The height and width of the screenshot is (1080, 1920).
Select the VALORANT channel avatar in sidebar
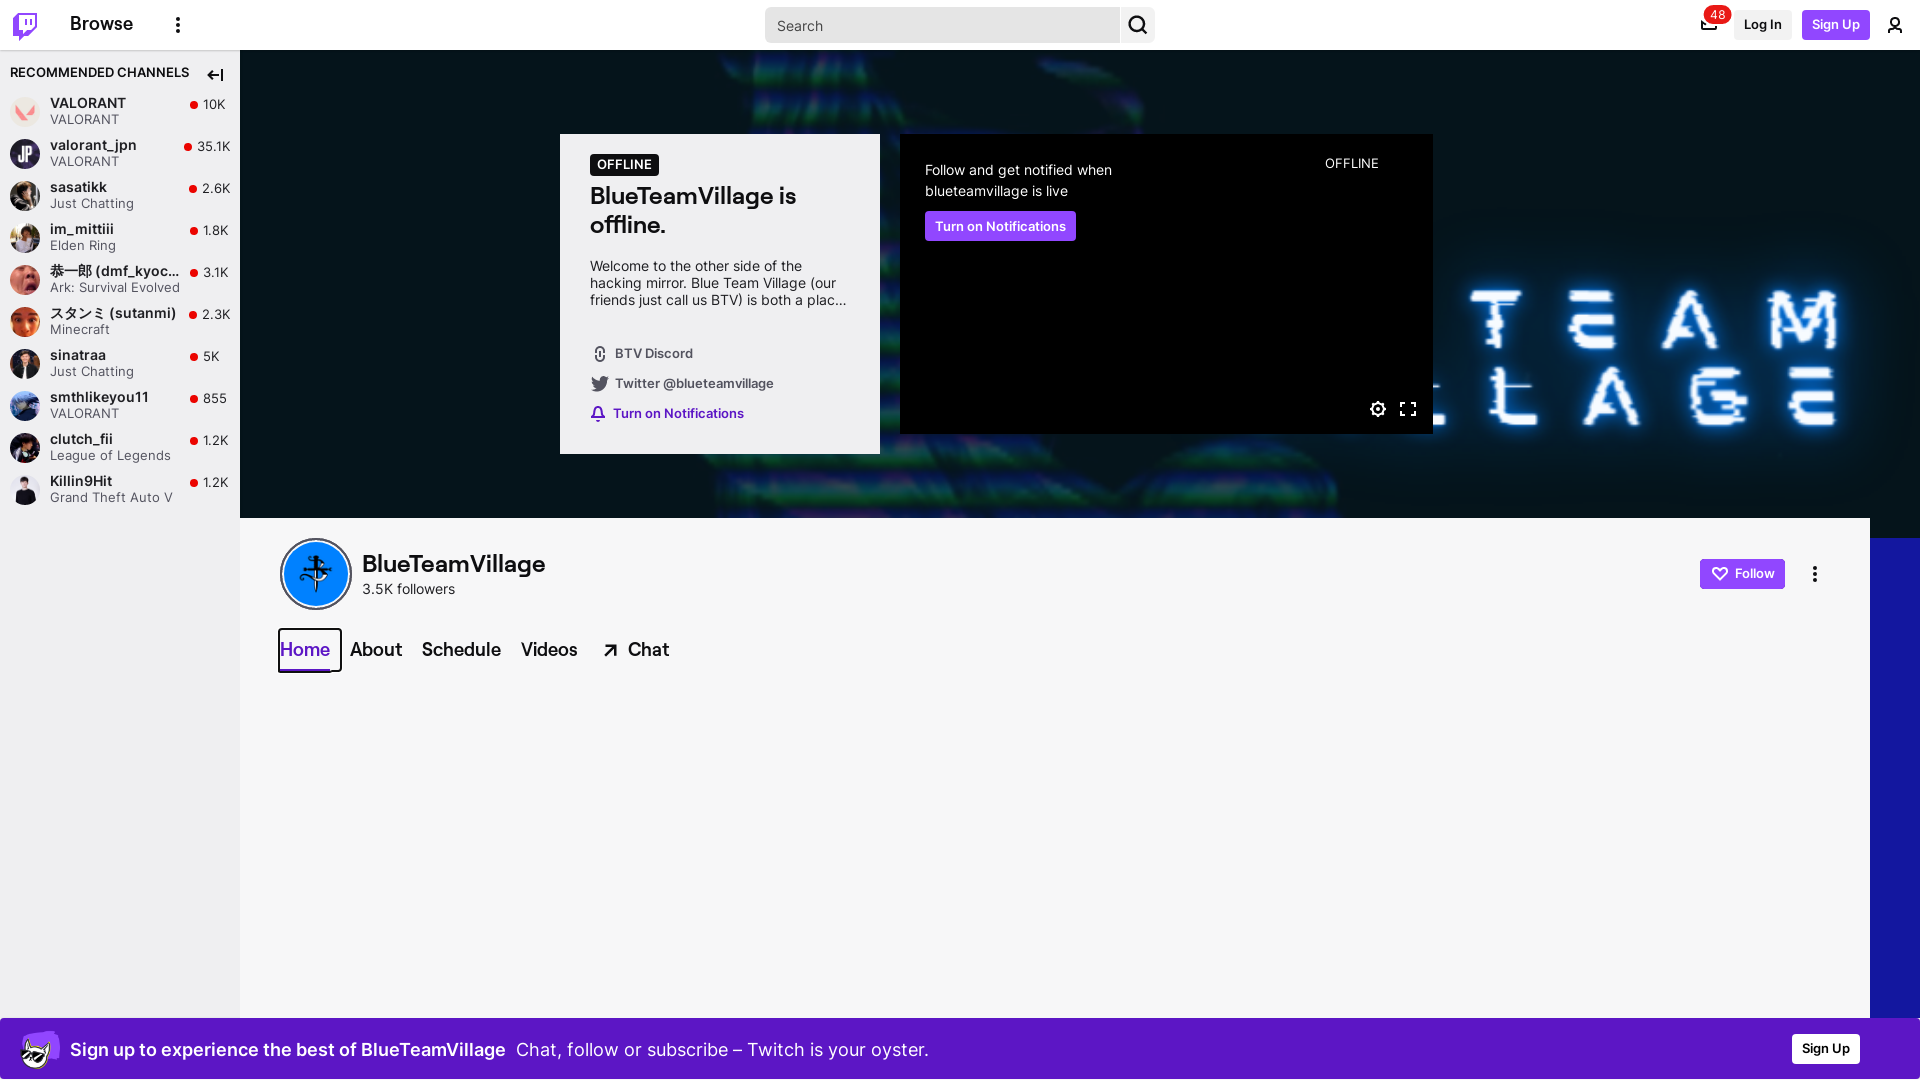pyautogui.click(x=24, y=111)
